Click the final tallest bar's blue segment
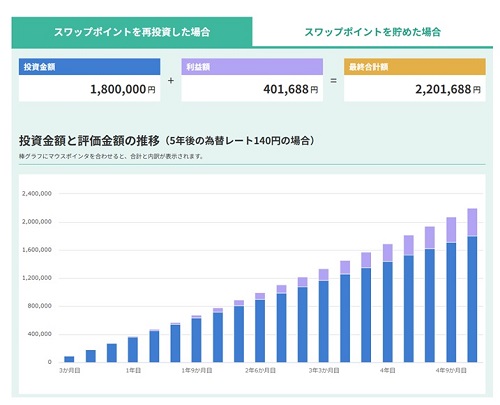Image resolution: width=500 pixels, height=405 pixels. 472,299
